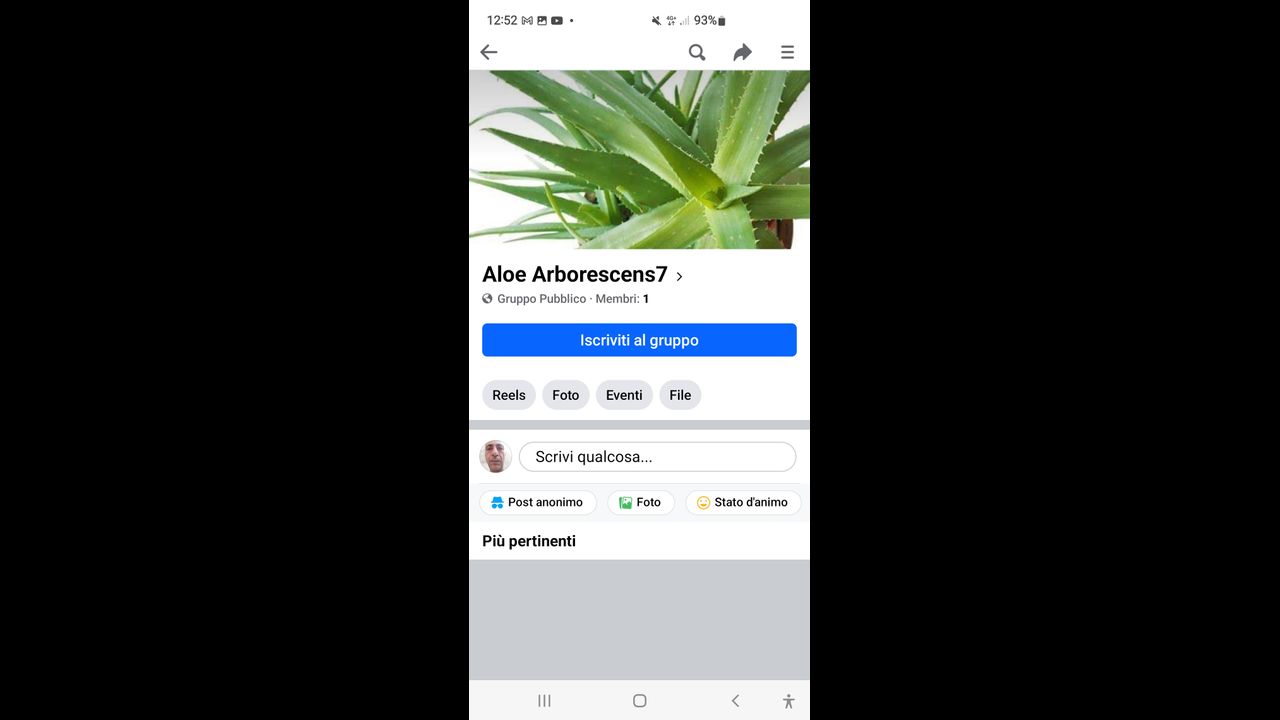The width and height of the screenshot is (1280, 720).
Task: Tap the user profile picture thumbnail
Action: [x=495, y=457]
